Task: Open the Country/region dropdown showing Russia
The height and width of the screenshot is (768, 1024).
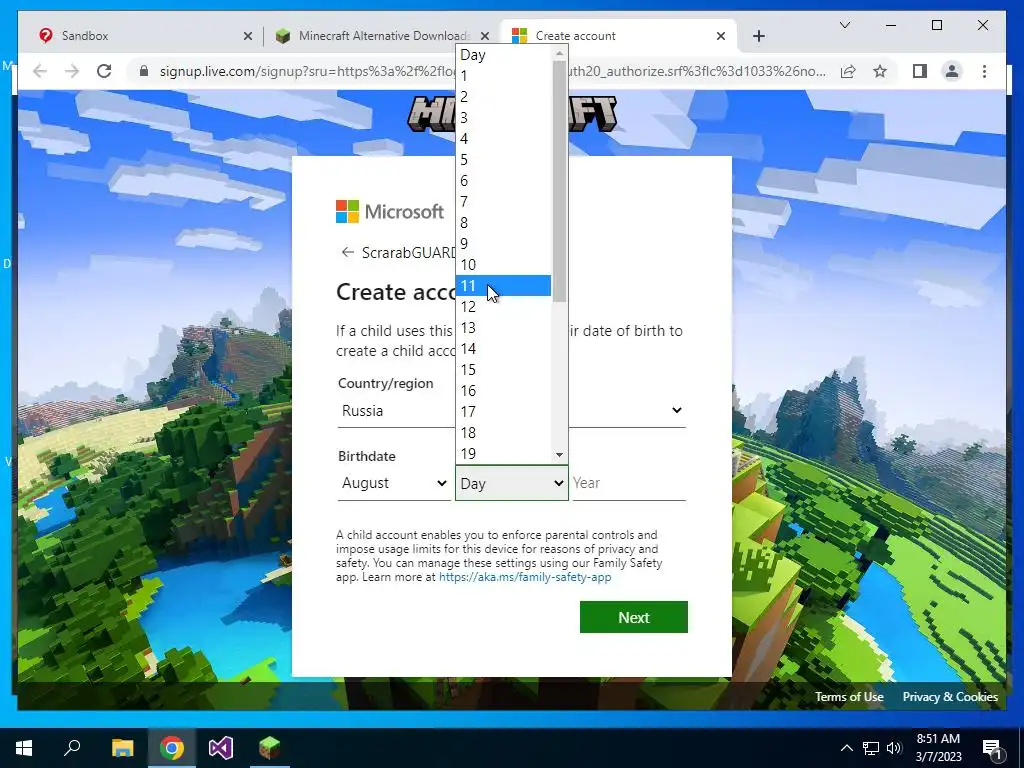Action: point(511,411)
